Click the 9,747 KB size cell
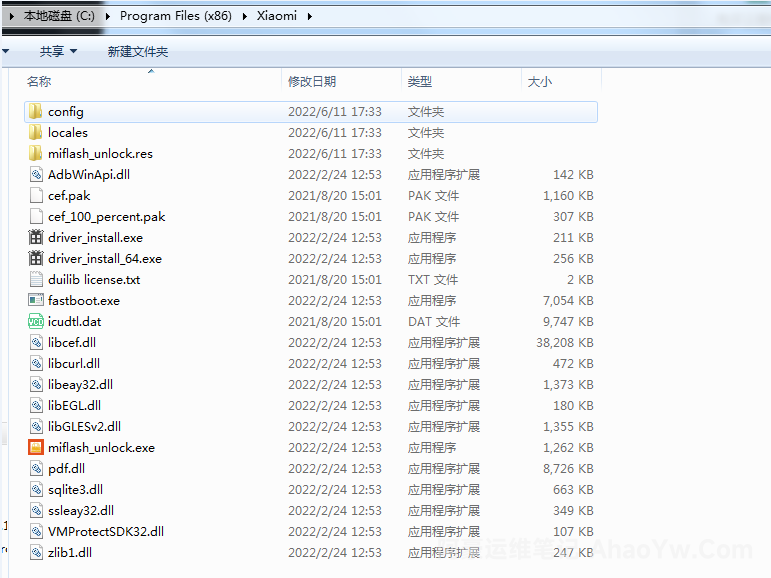The height and width of the screenshot is (578, 771). point(568,322)
